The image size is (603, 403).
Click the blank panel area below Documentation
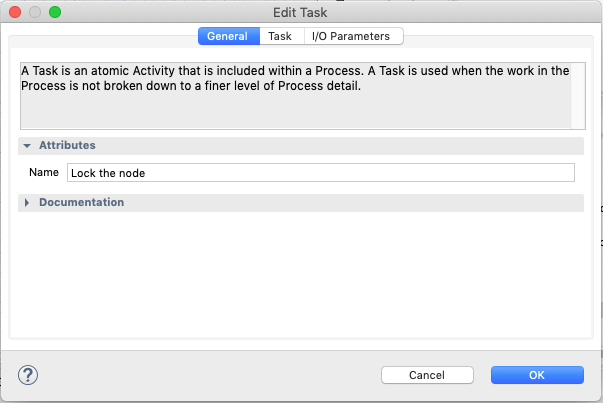point(301,275)
